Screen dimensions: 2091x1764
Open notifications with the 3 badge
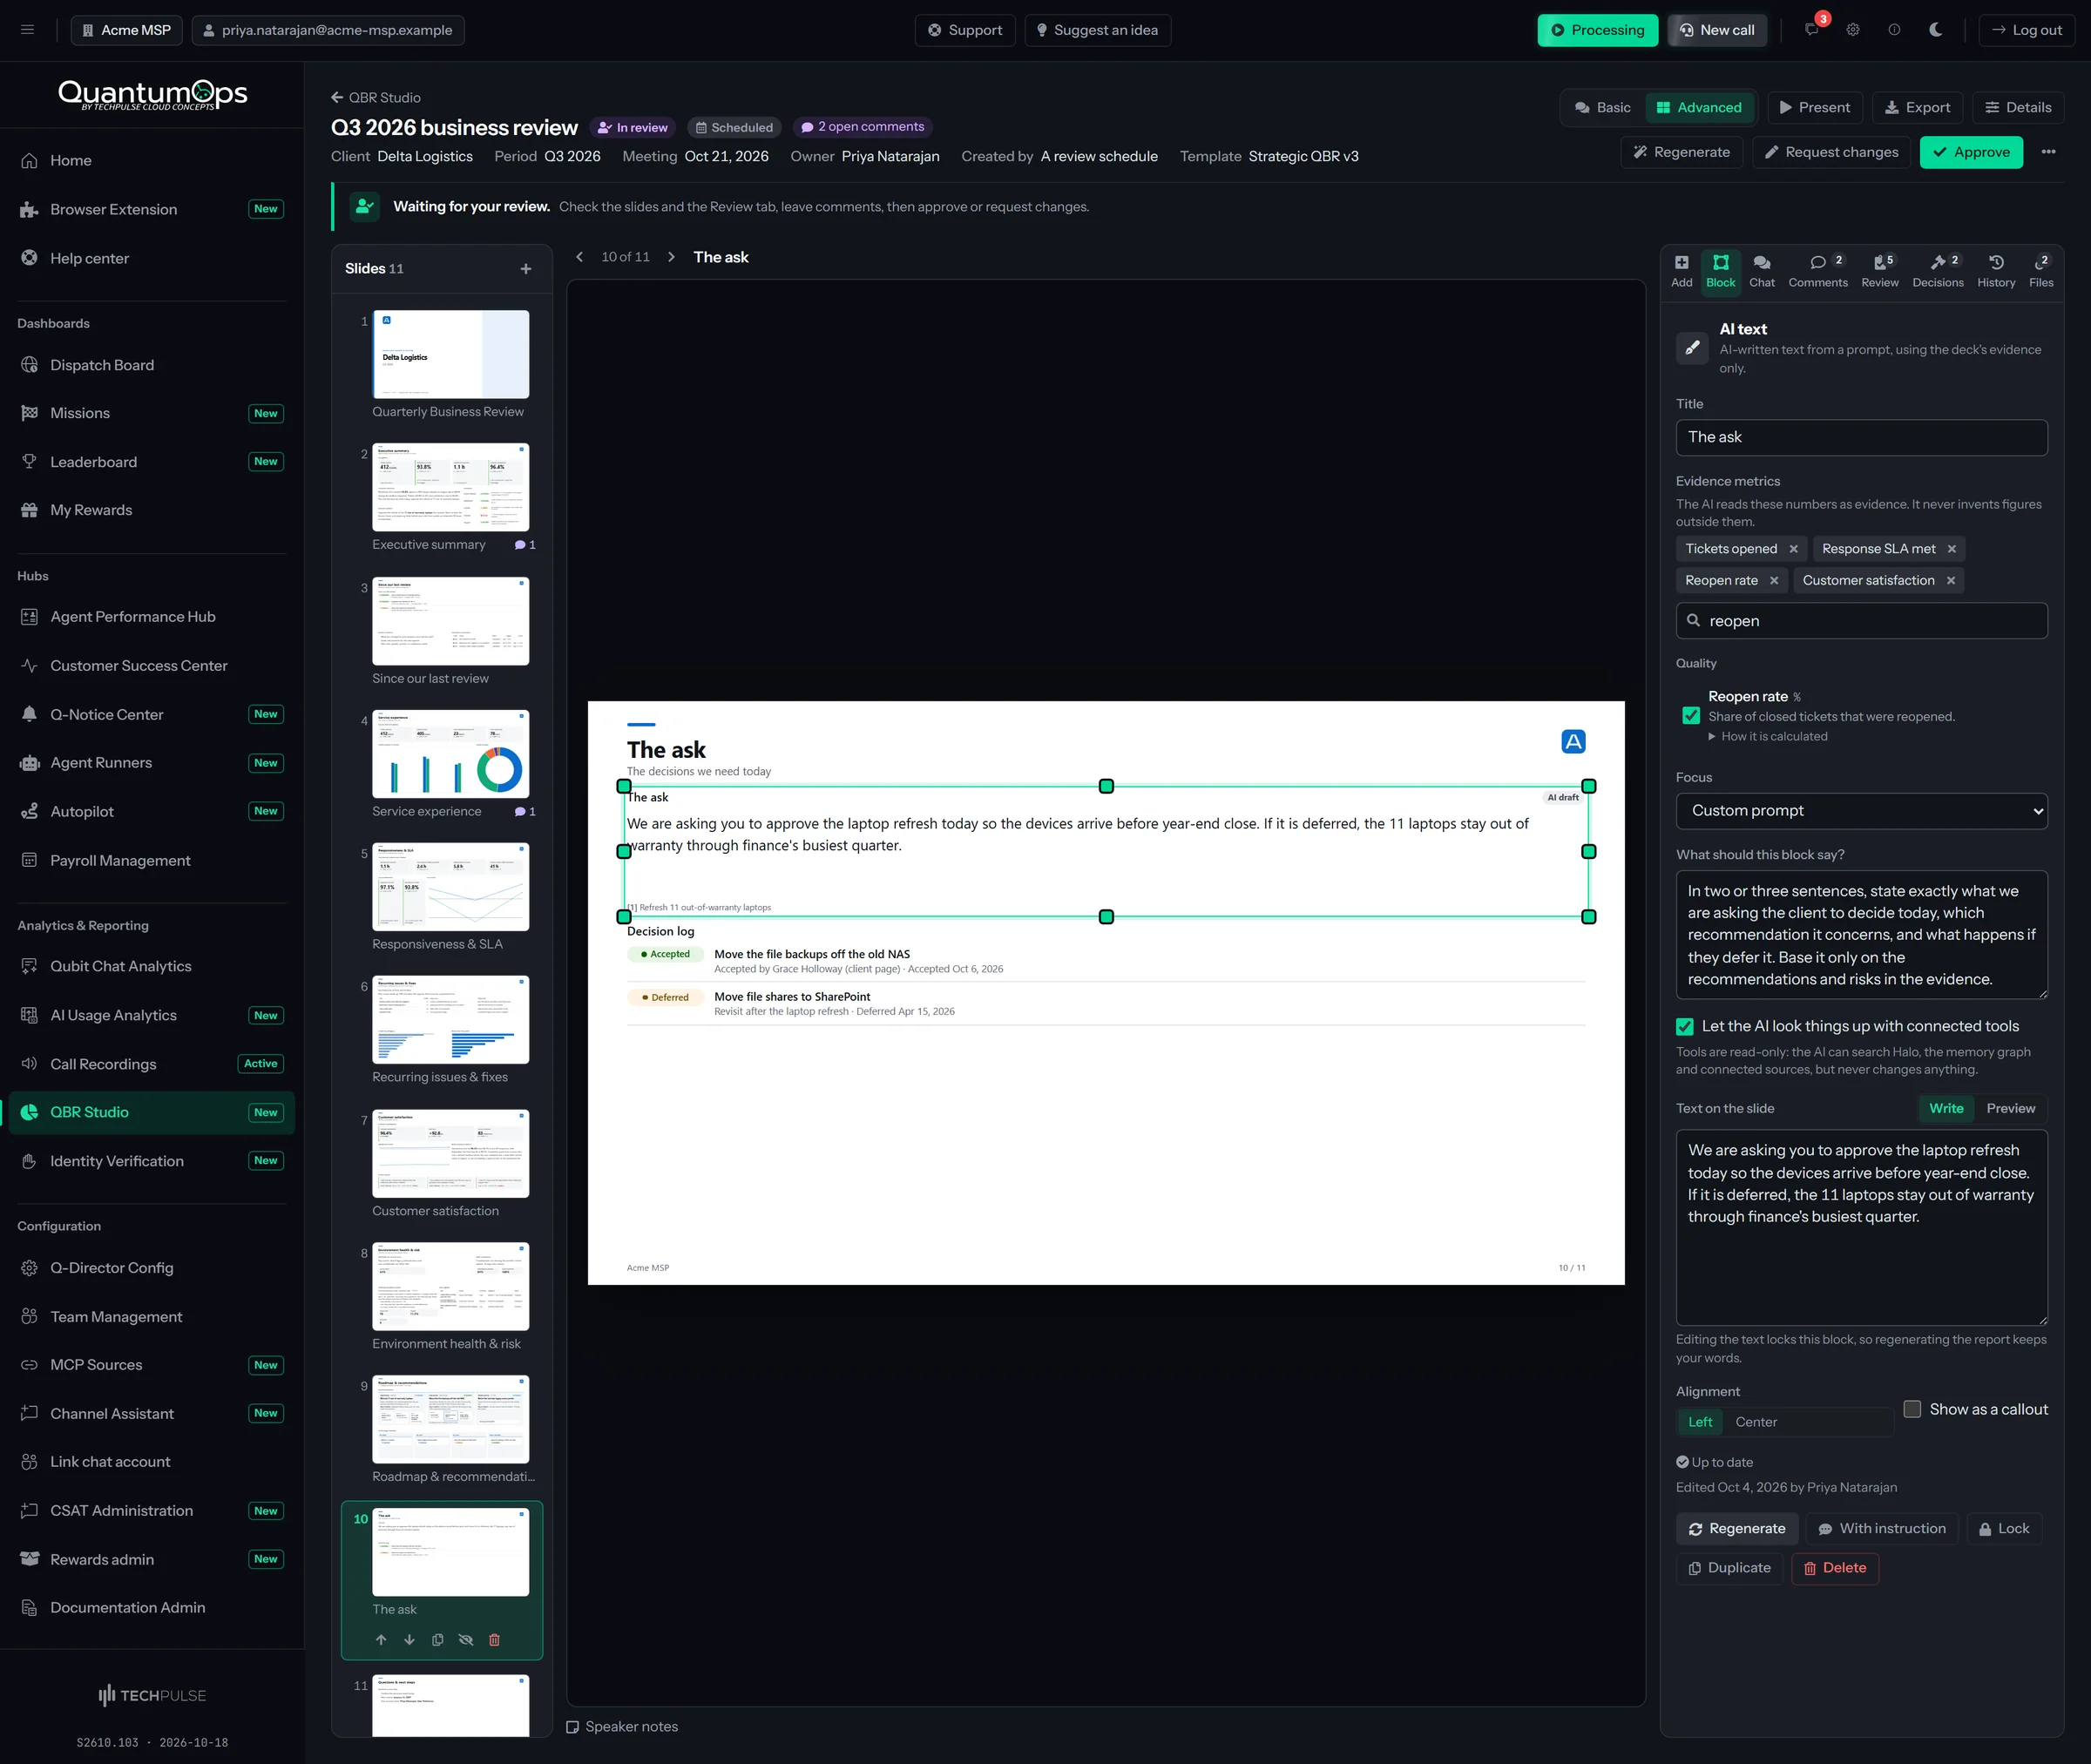[x=1812, y=30]
